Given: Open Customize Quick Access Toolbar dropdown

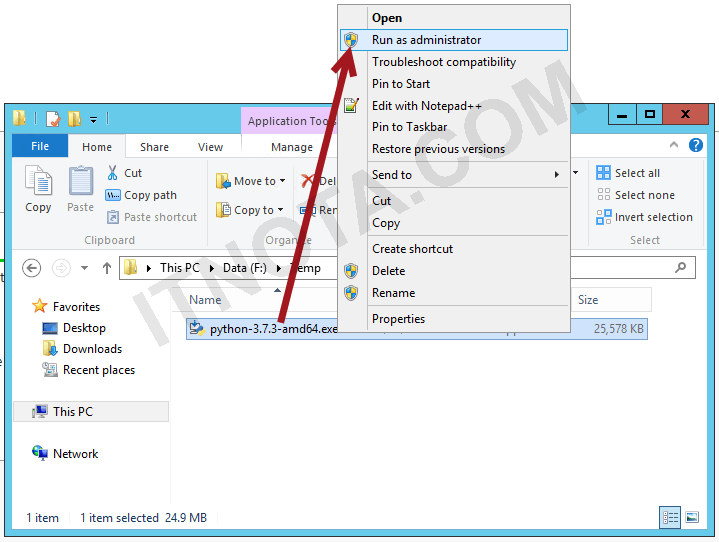Looking at the screenshot, I should [94, 120].
